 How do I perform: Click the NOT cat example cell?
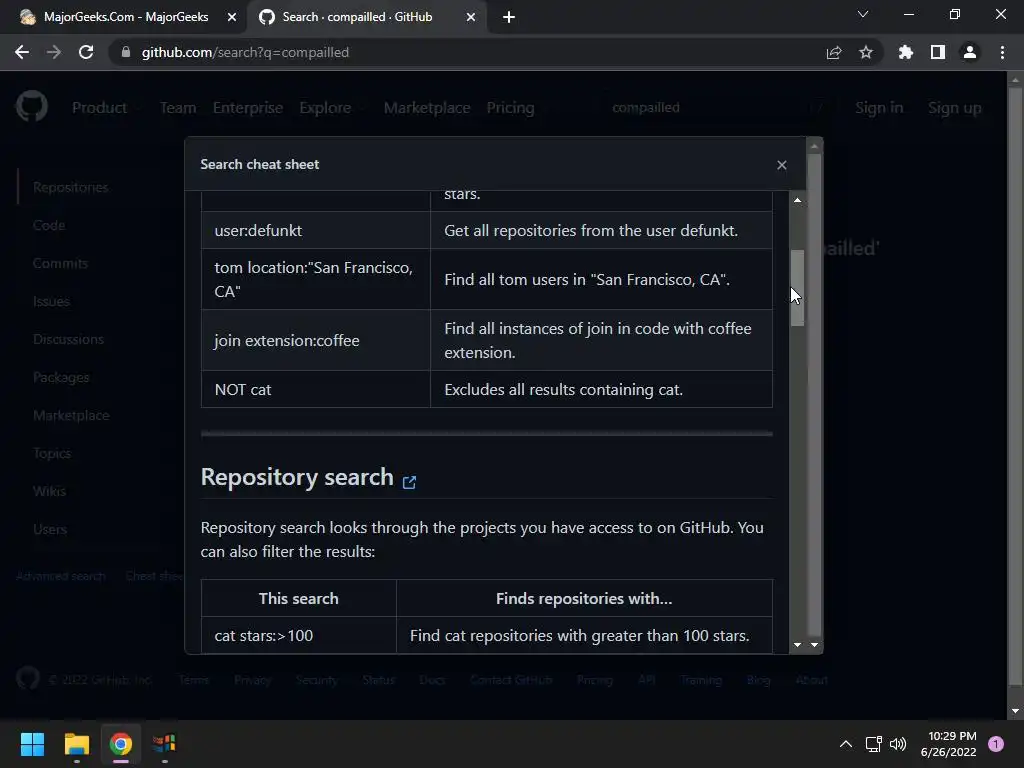[316, 390]
